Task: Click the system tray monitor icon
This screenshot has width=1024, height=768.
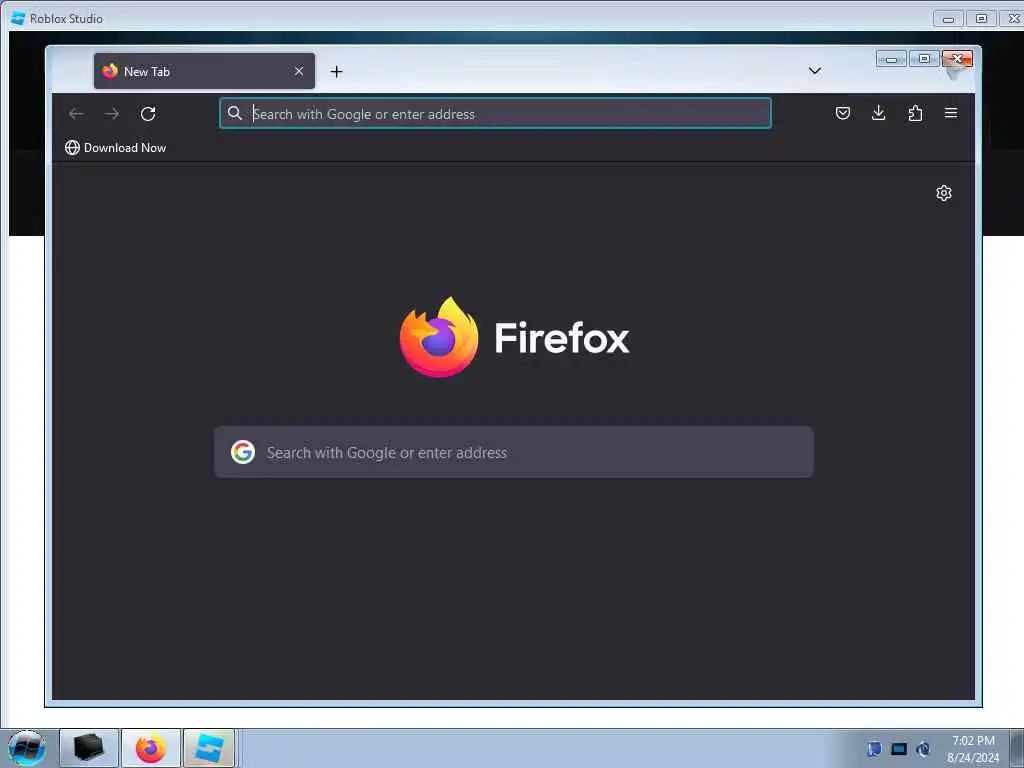Action: 899,748
